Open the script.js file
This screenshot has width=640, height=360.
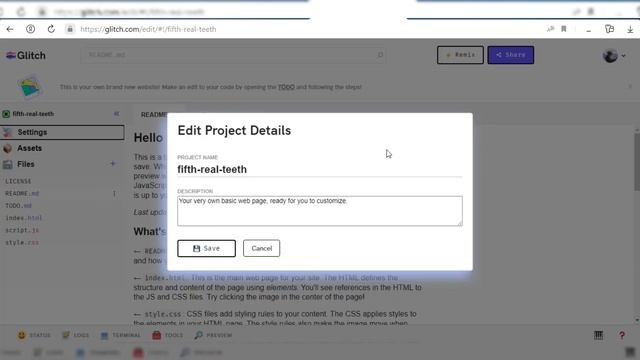(22, 230)
